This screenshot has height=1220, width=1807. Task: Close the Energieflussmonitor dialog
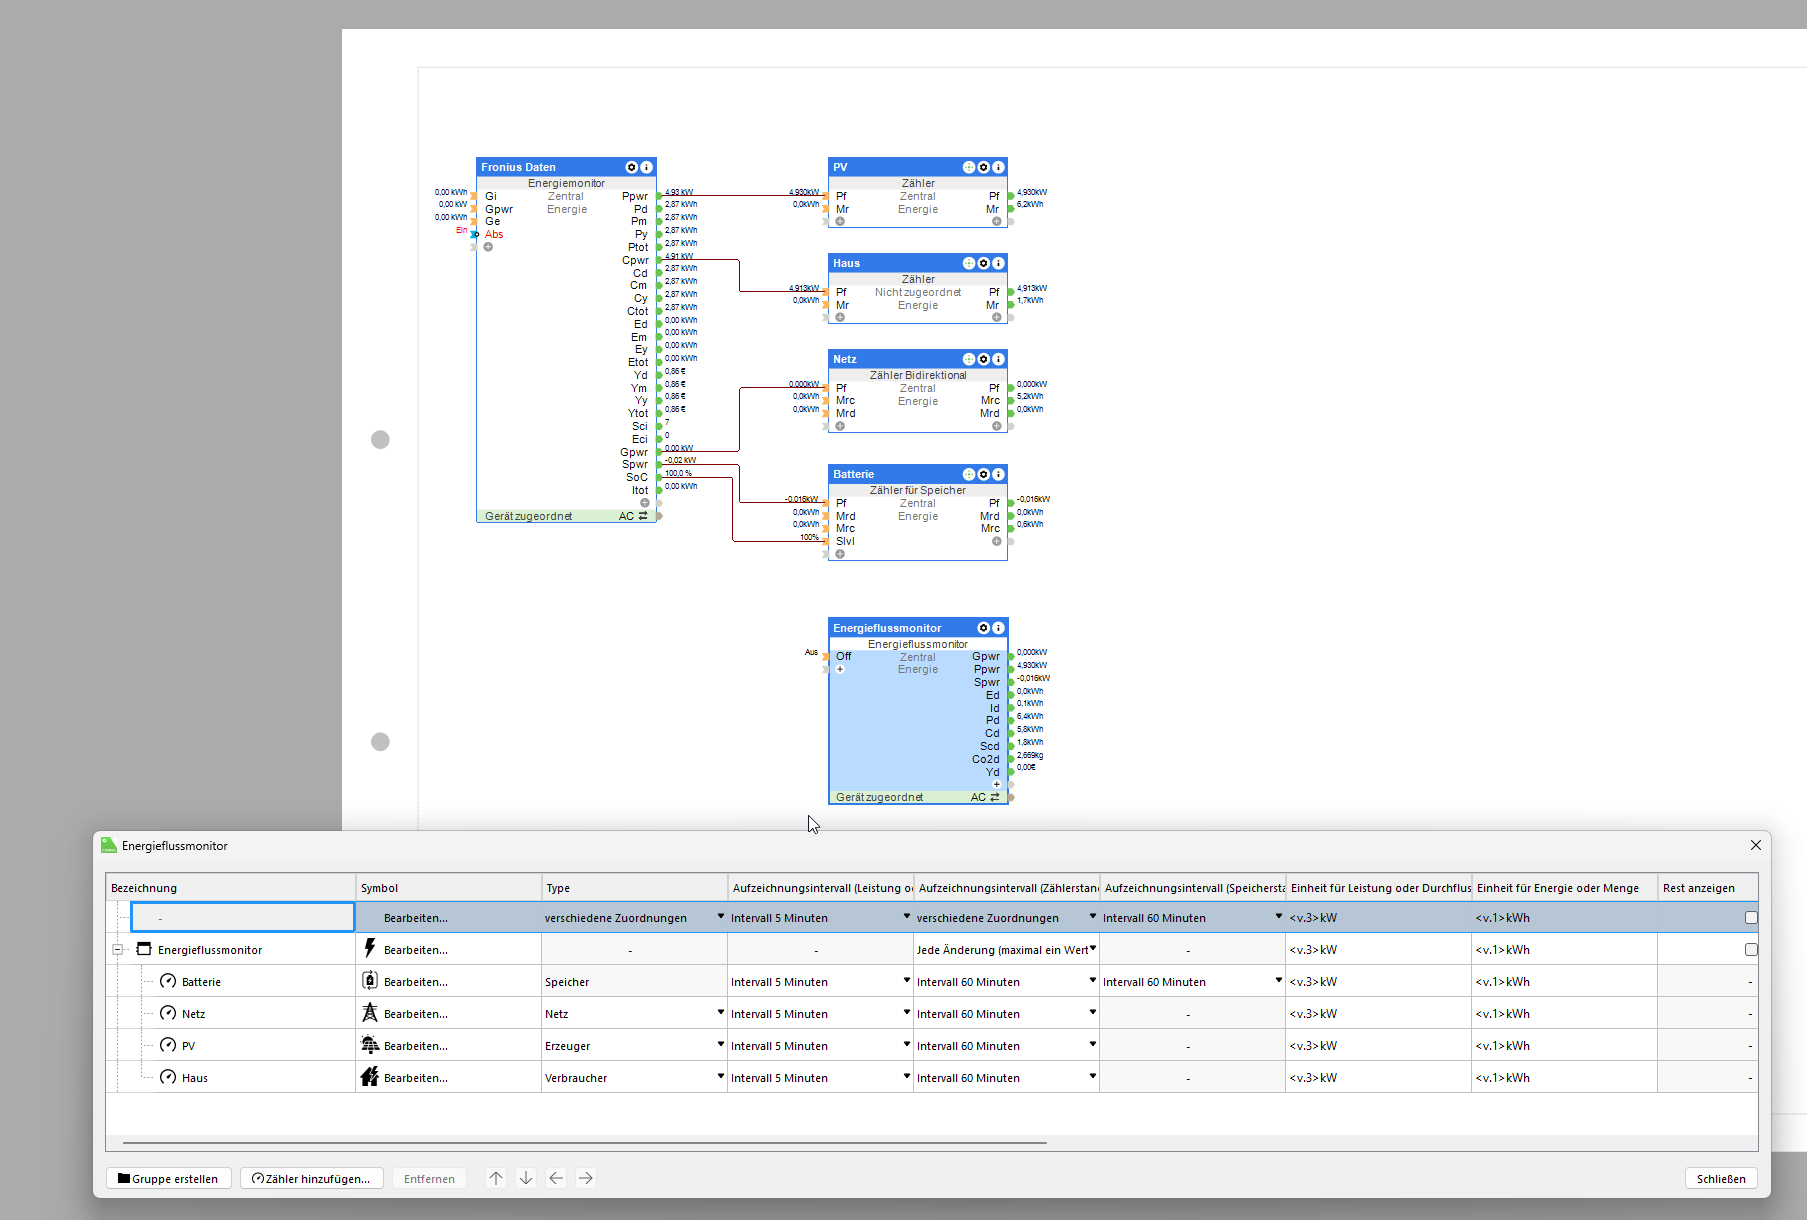tap(1755, 845)
